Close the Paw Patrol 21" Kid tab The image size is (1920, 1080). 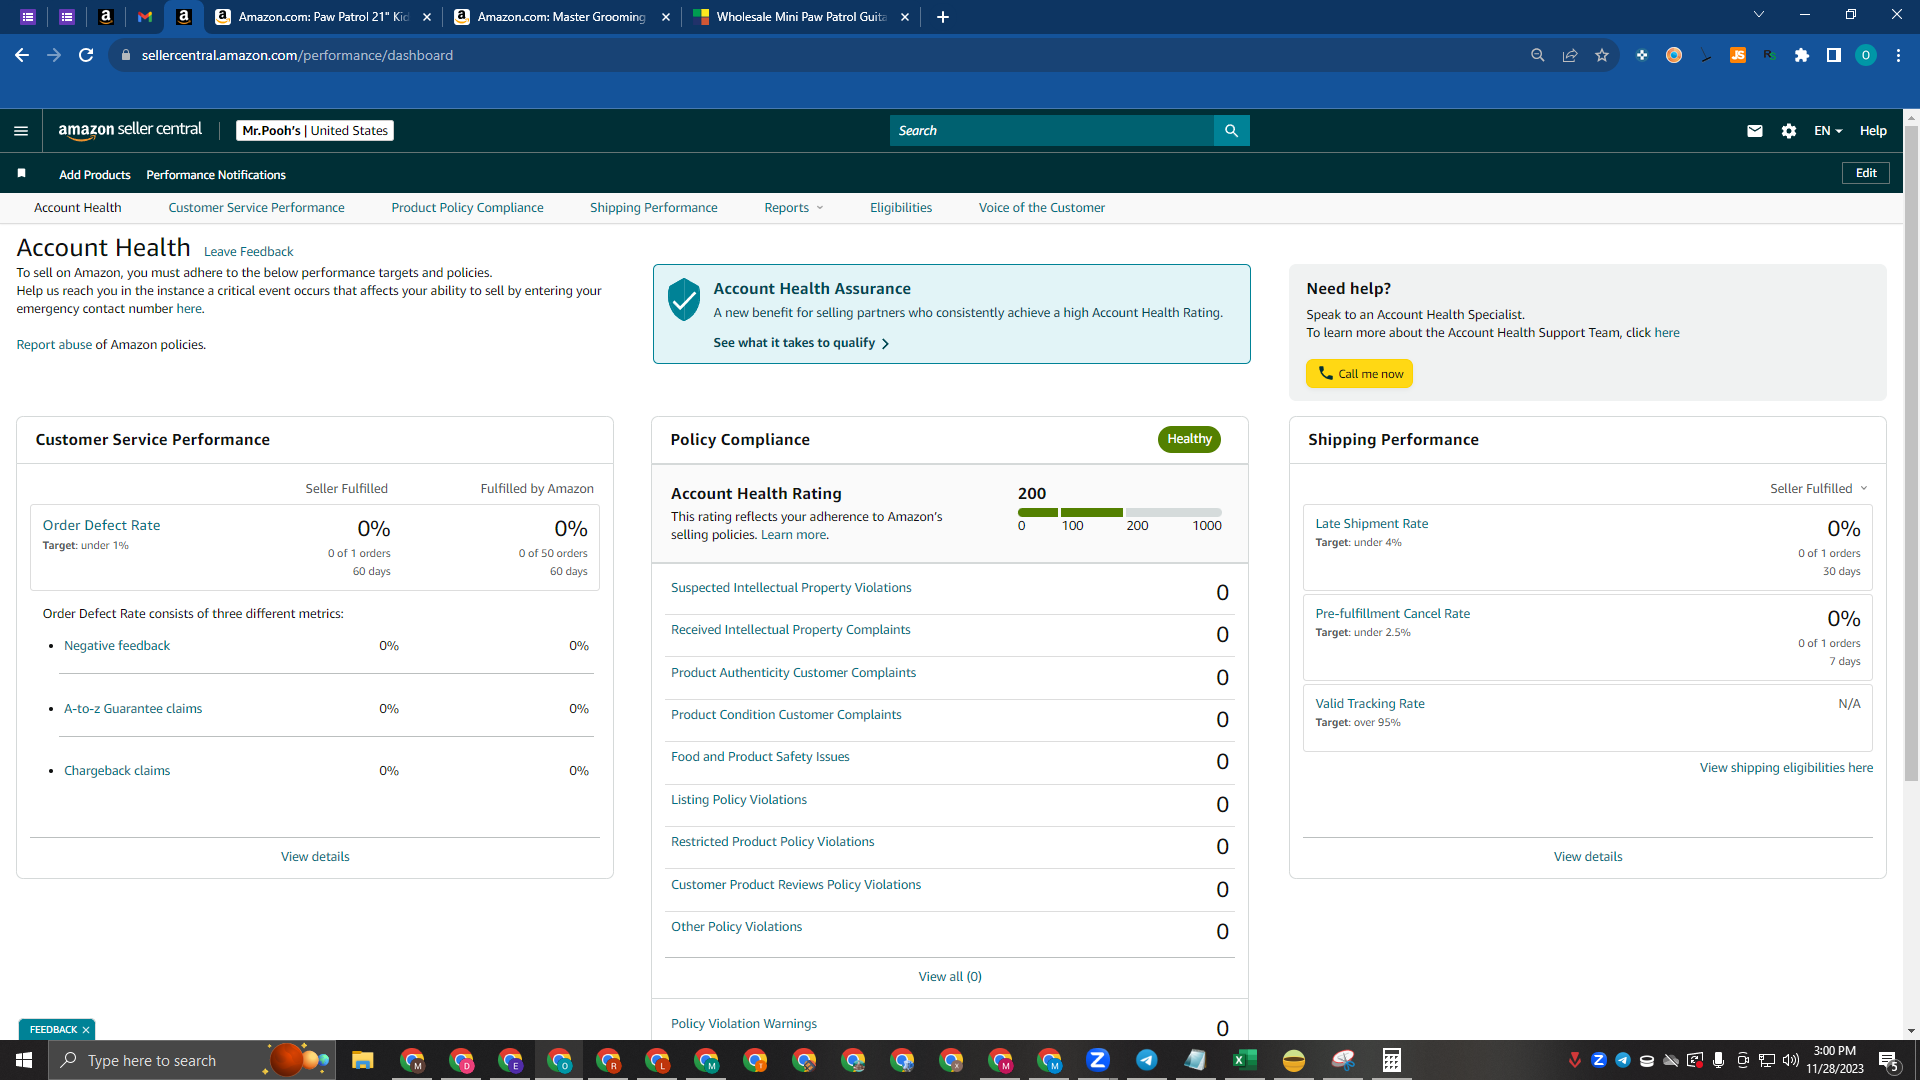click(x=427, y=17)
